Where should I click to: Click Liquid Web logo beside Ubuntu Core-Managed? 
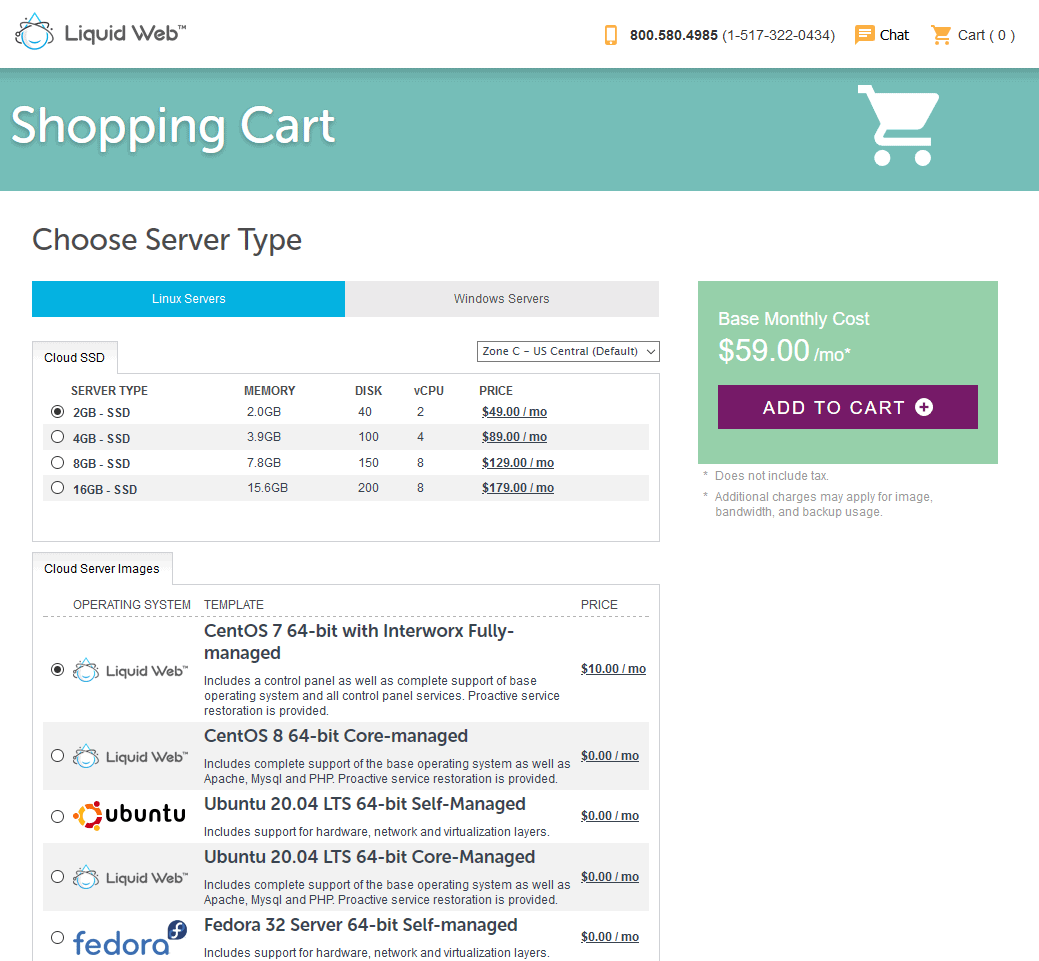[131, 877]
